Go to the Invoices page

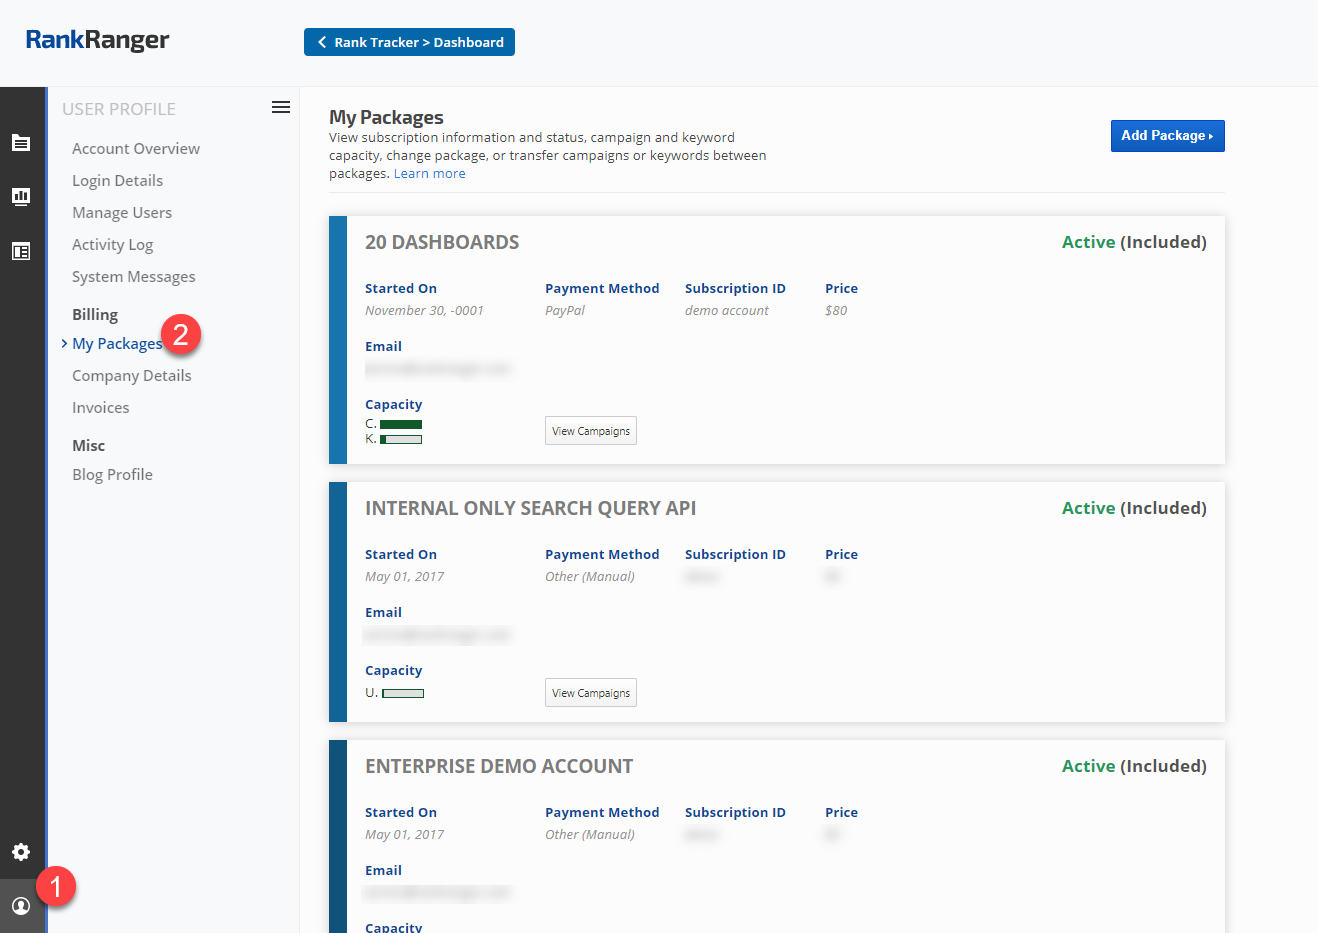click(x=100, y=408)
